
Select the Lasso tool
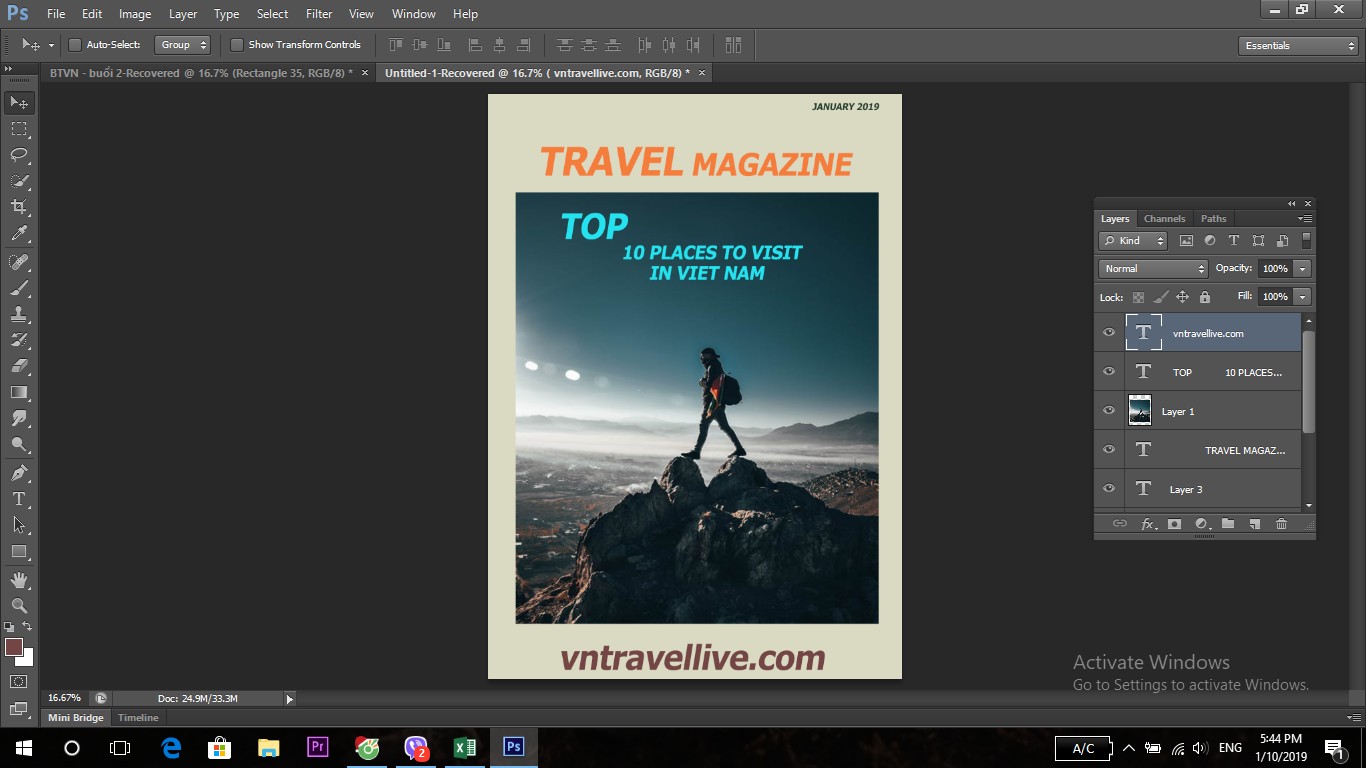19,155
